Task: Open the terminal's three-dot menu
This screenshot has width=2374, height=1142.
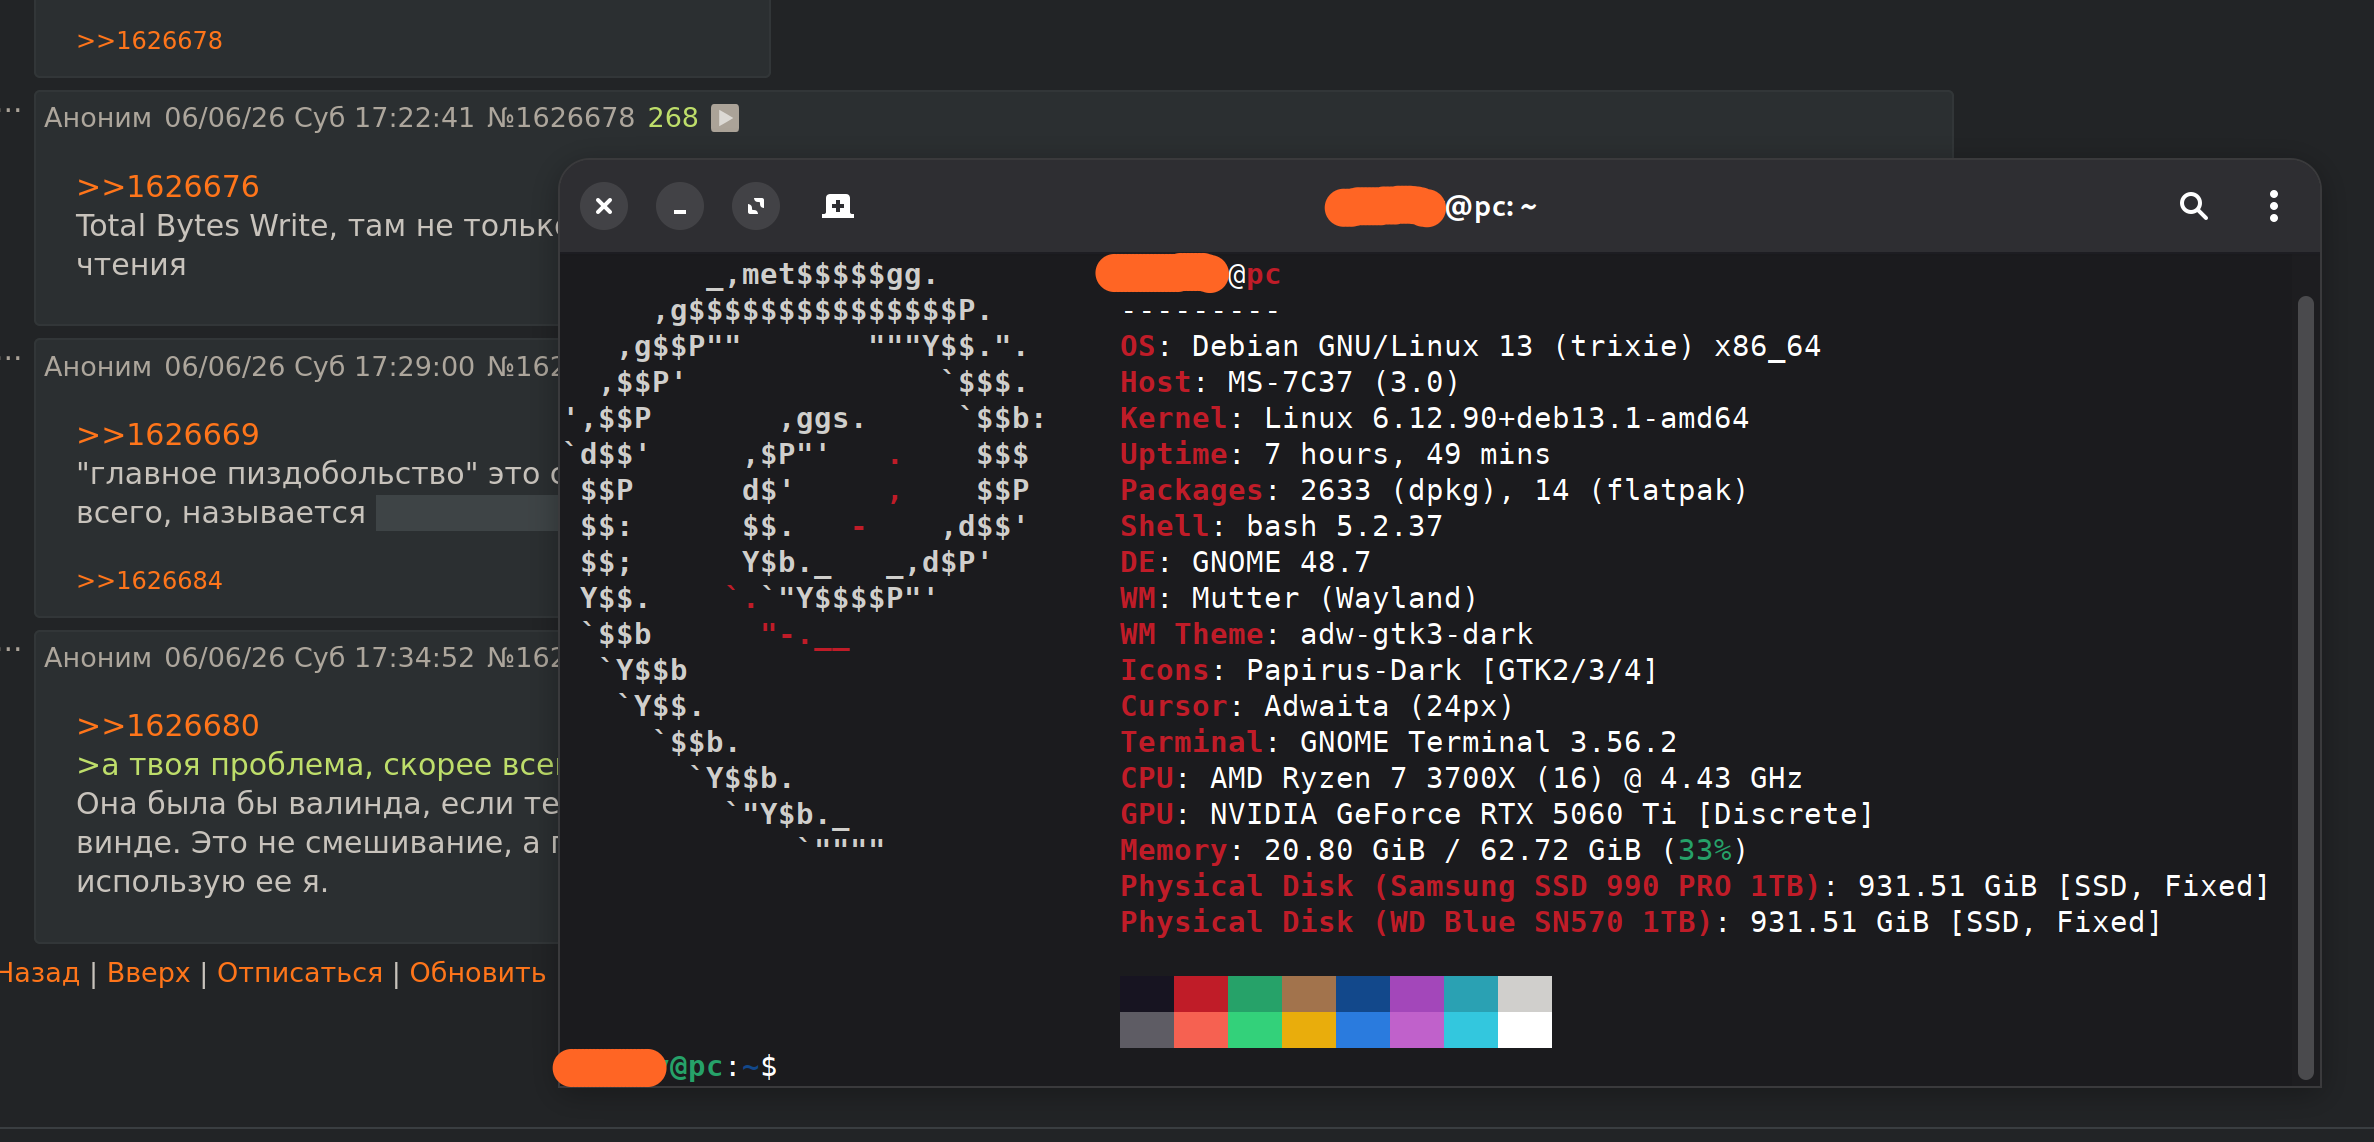Action: point(2273,206)
